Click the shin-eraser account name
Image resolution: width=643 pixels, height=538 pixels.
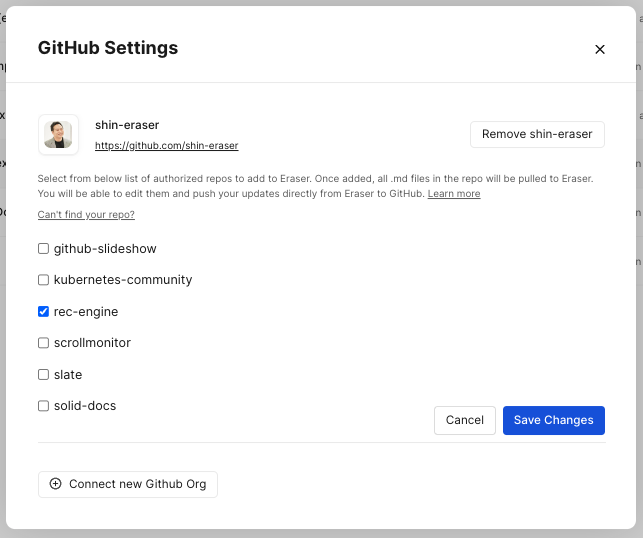click(x=127, y=125)
